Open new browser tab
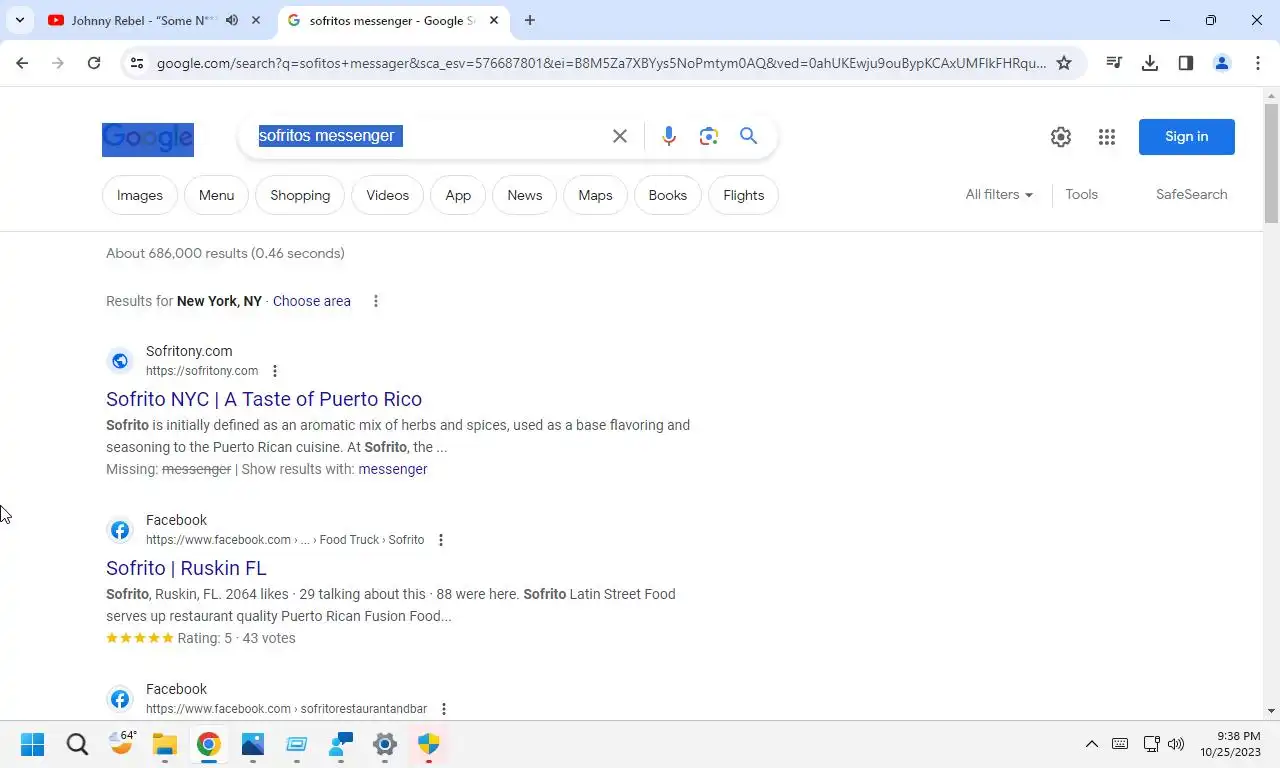This screenshot has width=1280, height=768. point(530,20)
